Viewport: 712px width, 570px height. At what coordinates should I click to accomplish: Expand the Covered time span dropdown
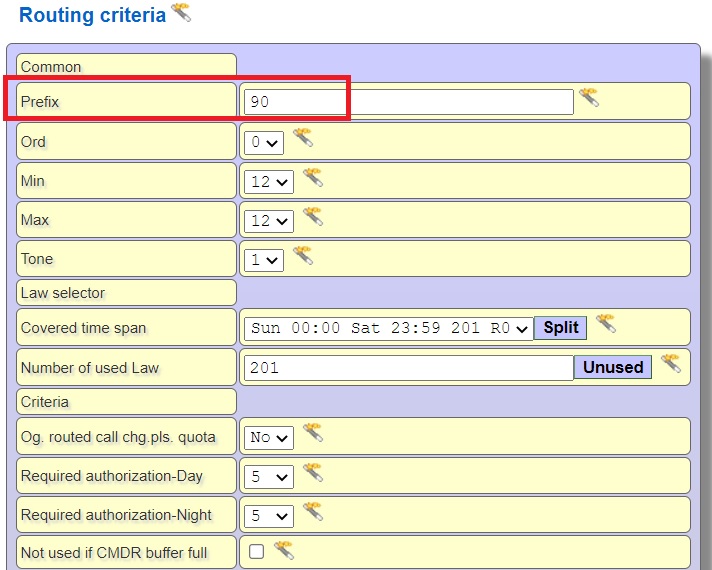tap(388, 328)
